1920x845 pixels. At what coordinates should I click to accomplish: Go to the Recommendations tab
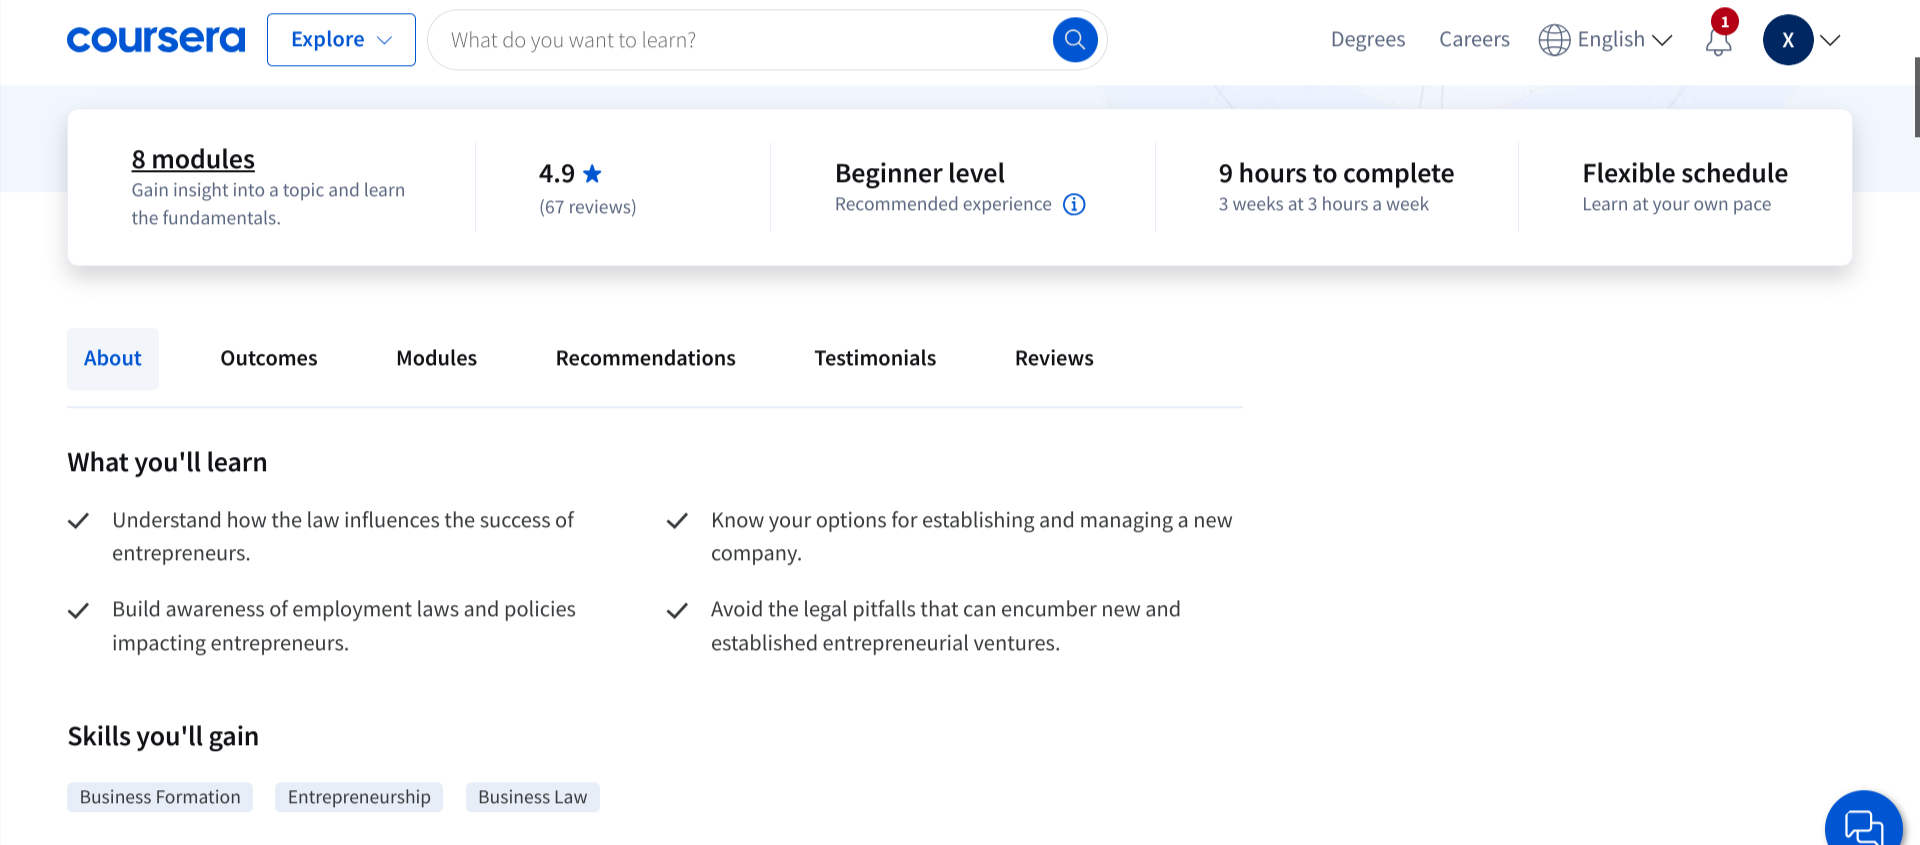pos(645,358)
